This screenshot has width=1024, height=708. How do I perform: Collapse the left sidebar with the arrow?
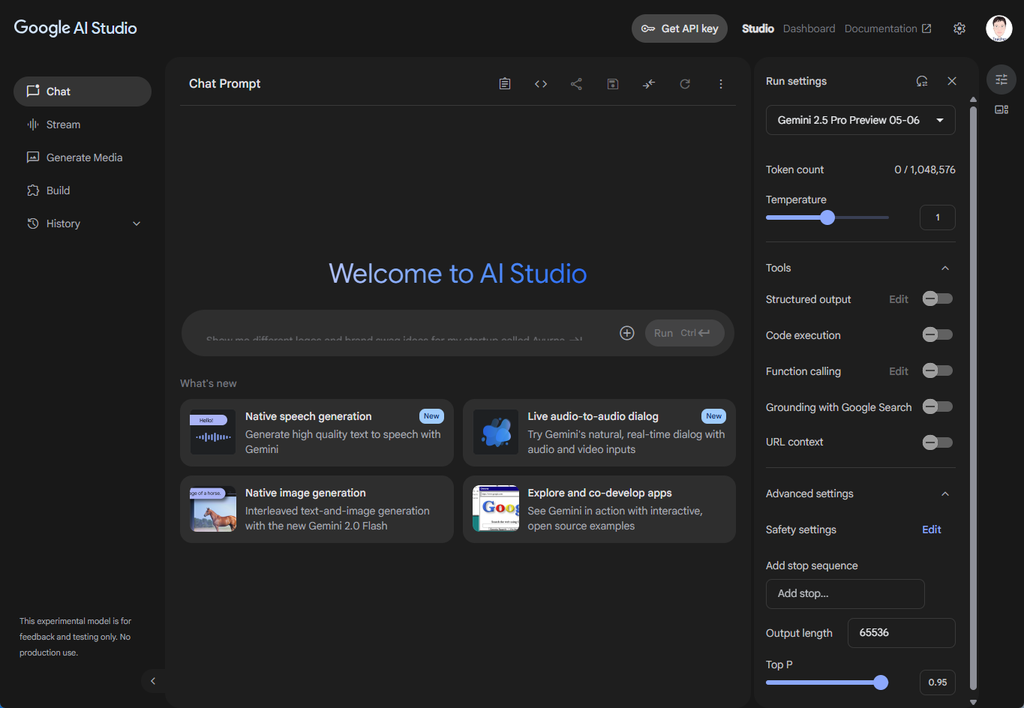pyautogui.click(x=153, y=681)
